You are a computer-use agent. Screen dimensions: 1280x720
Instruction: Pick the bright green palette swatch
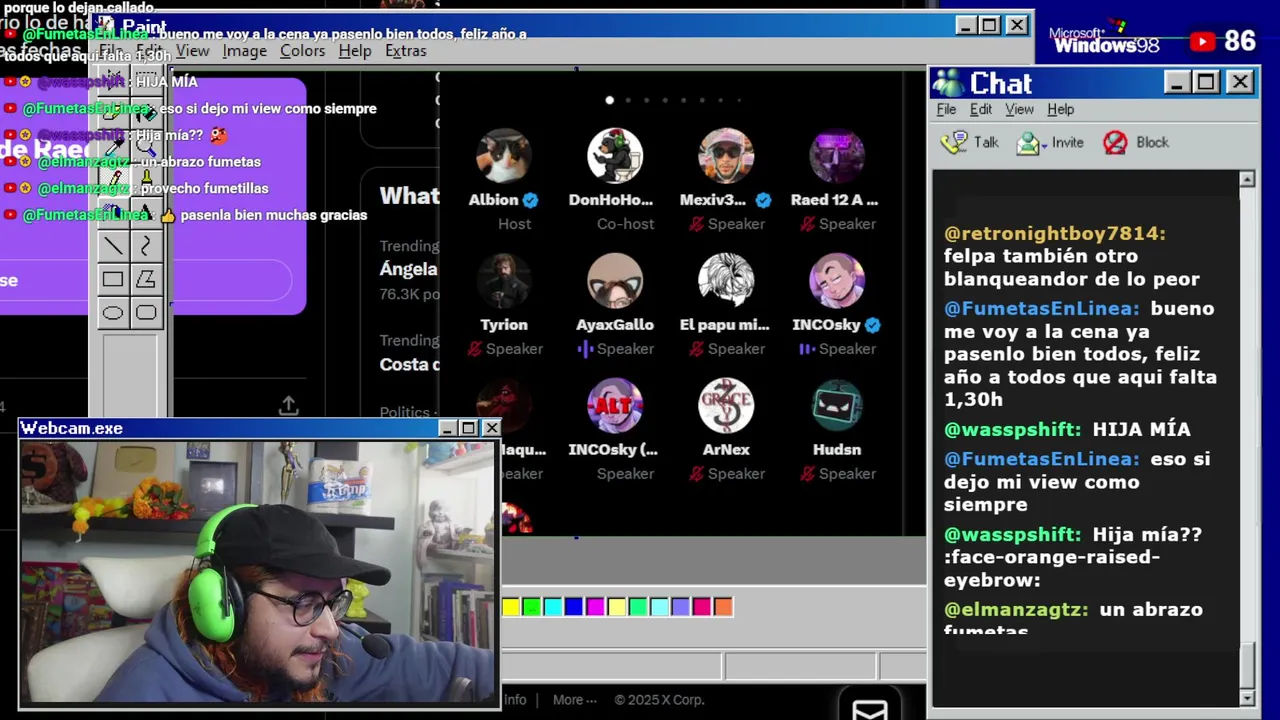click(x=532, y=607)
